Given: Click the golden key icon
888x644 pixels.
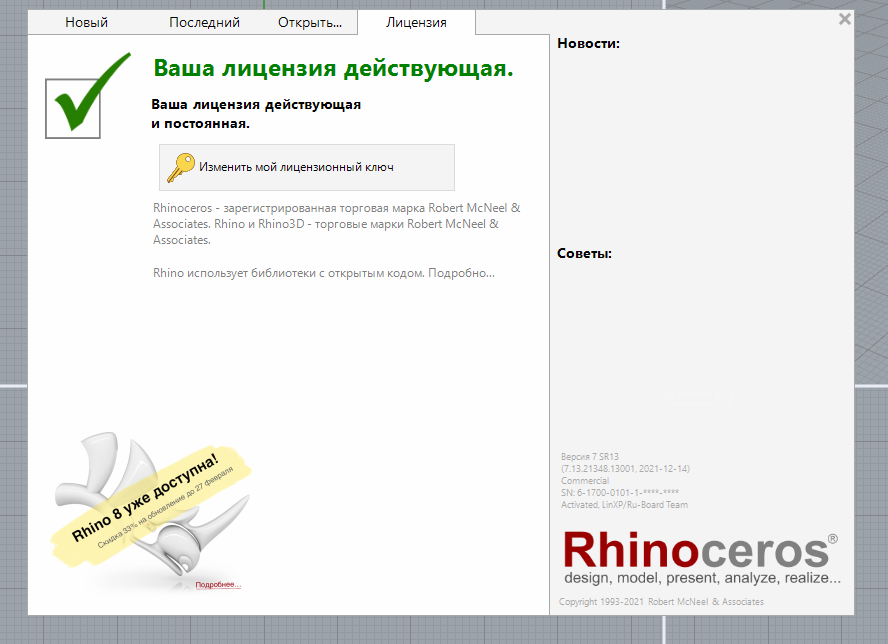Looking at the screenshot, I should 180,167.
